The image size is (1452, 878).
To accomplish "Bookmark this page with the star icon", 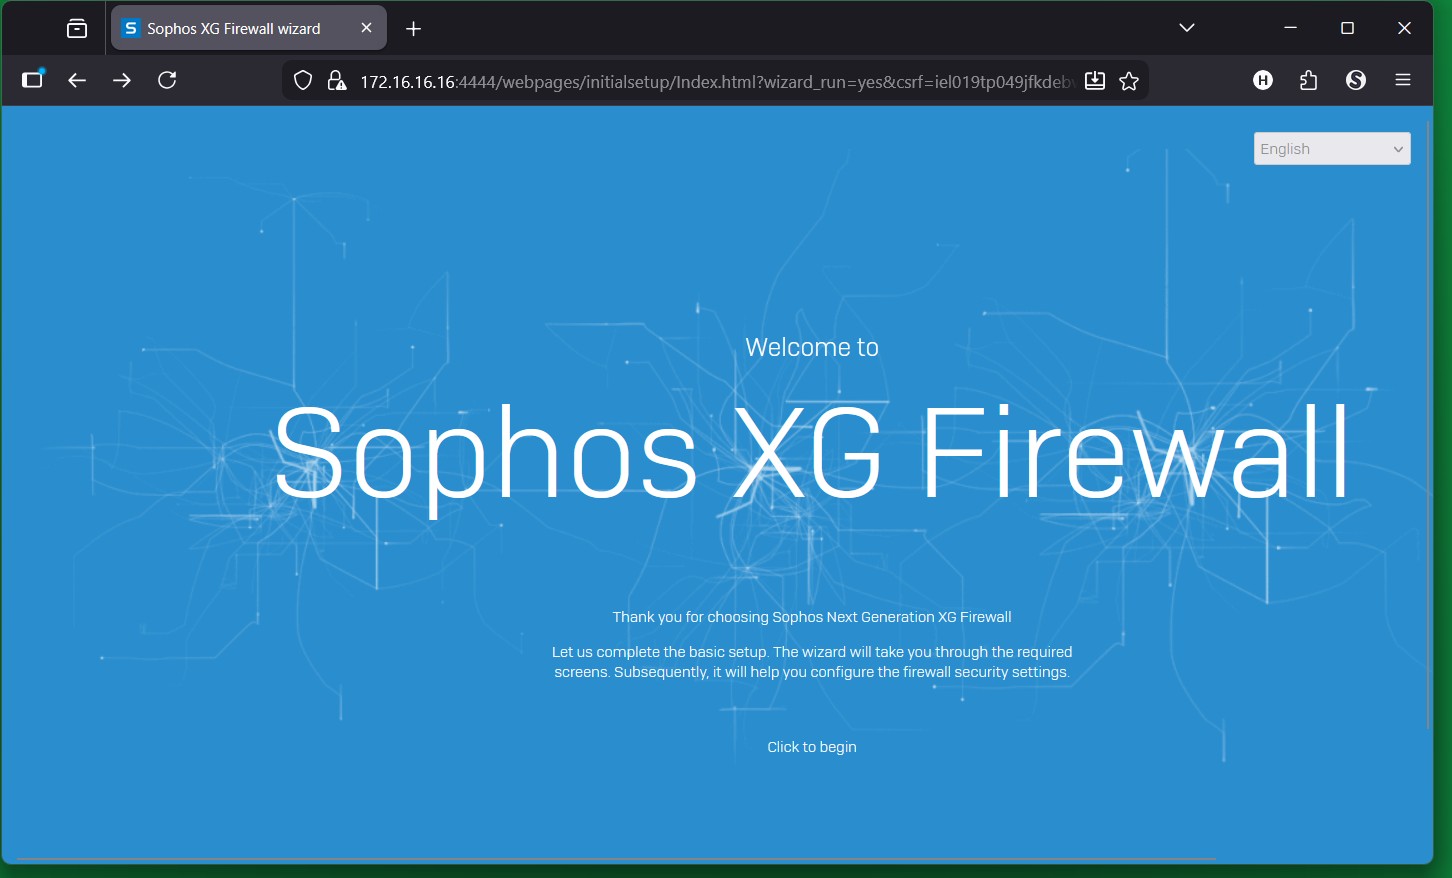I will coord(1129,81).
